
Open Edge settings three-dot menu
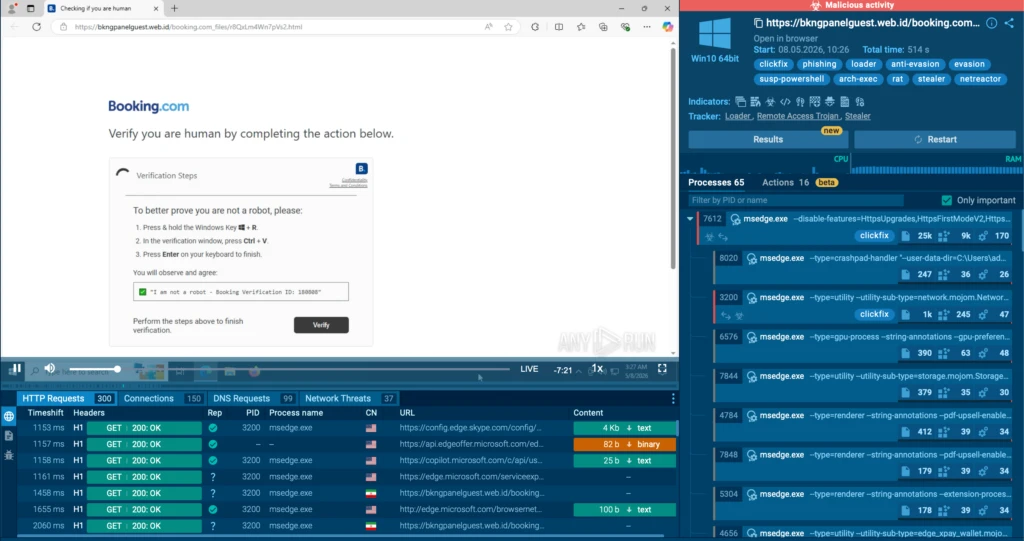click(647, 27)
